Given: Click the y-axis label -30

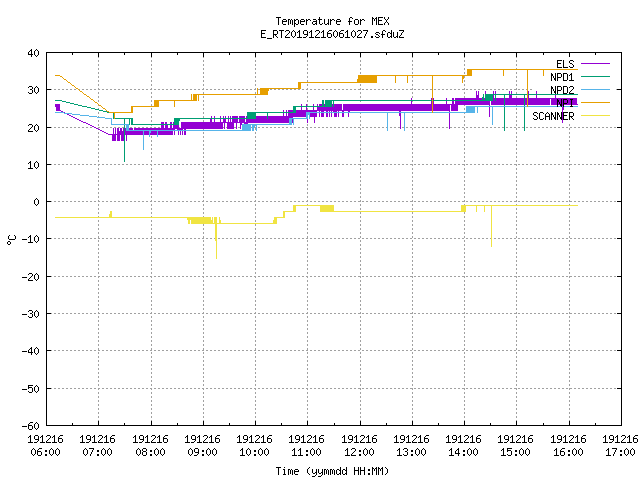Looking at the screenshot, I should point(31,314).
